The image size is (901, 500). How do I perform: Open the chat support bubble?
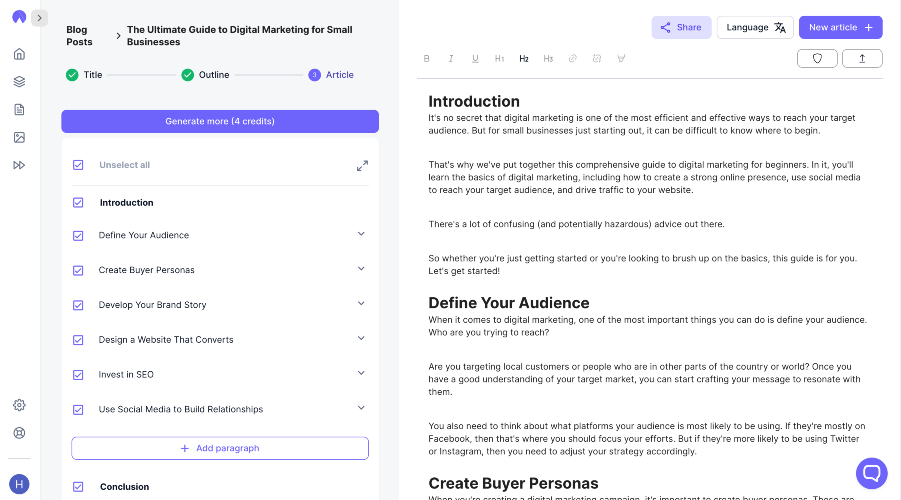(x=871, y=472)
